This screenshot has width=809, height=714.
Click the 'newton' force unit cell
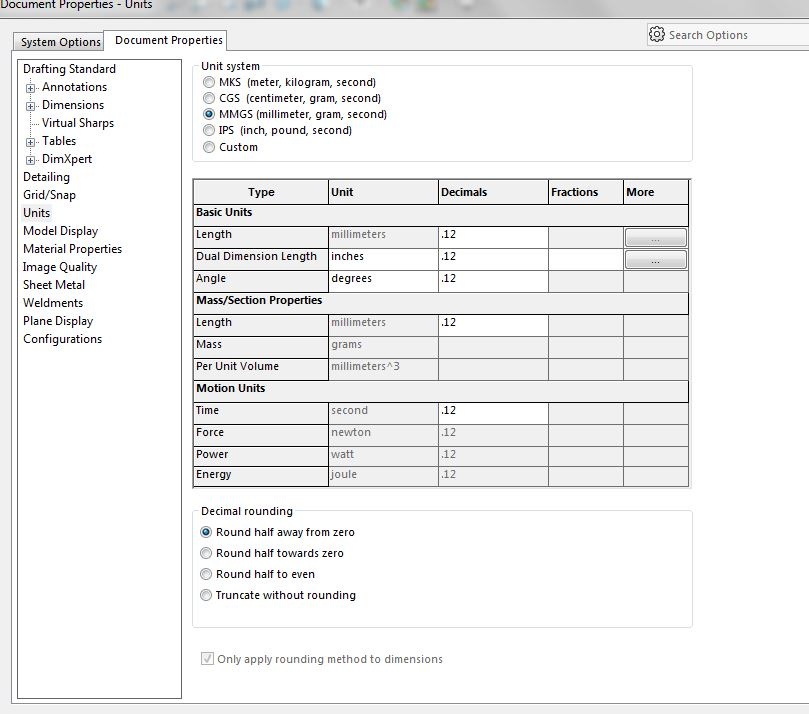(x=383, y=435)
